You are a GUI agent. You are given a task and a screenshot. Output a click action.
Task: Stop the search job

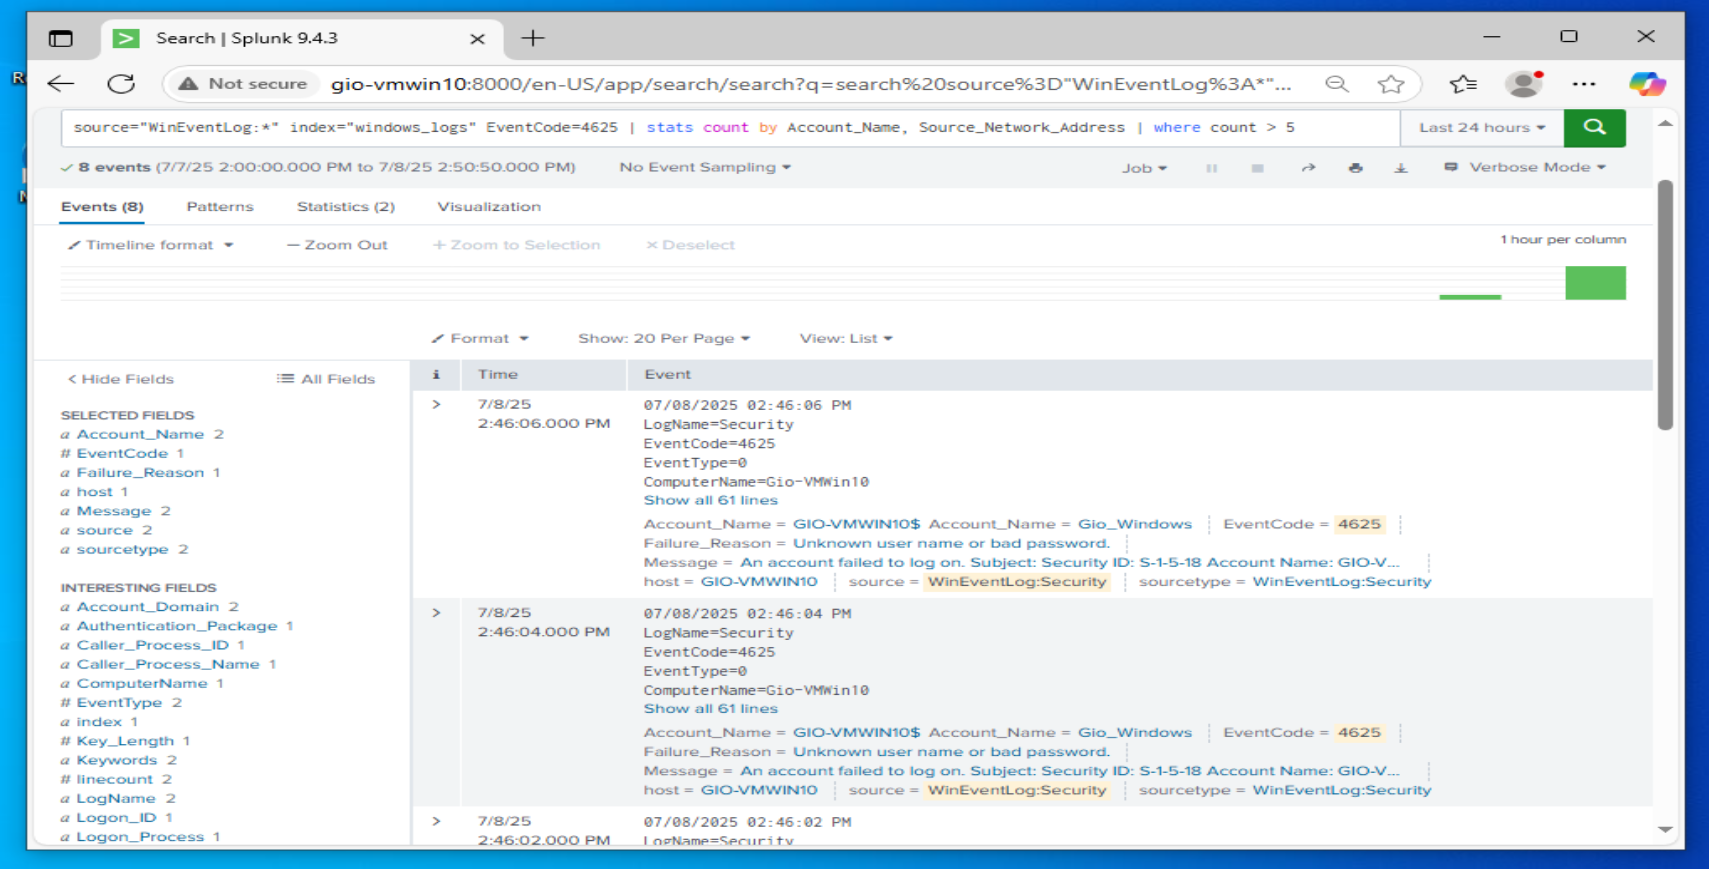[x=1257, y=168]
